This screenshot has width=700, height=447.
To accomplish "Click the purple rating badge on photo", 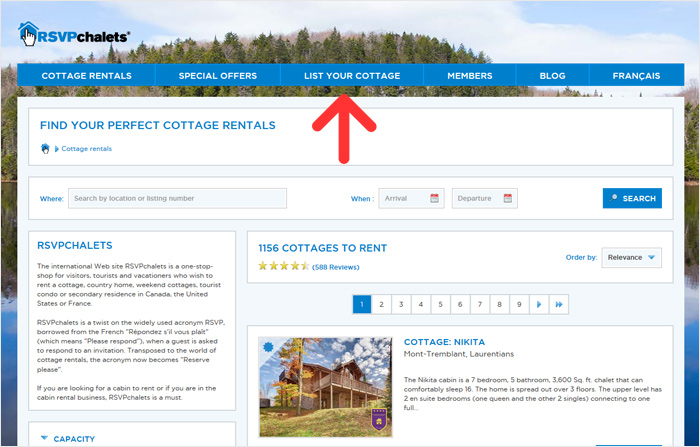I will click(x=379, y=419).
